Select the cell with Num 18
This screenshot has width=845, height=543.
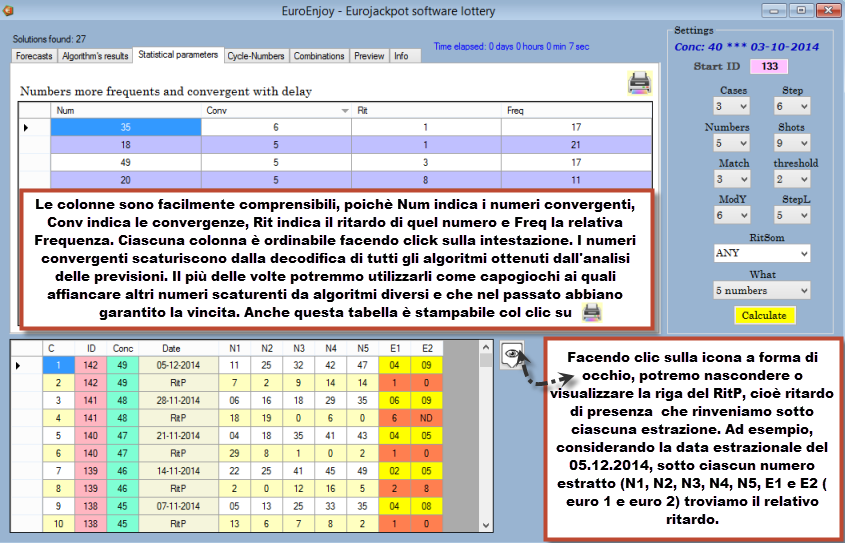[126, 144]
